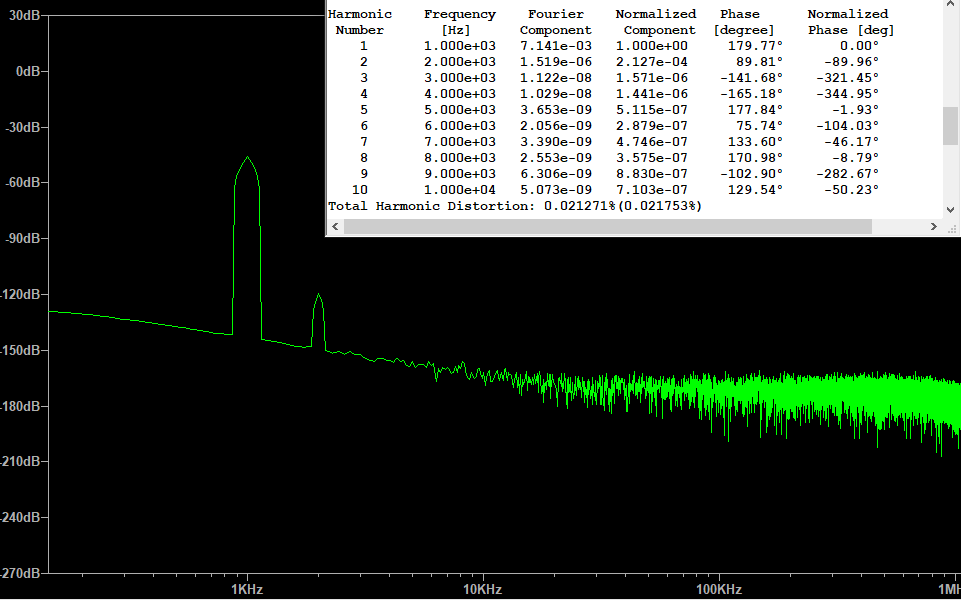The image size is (961, 600).
Task: Click the -90dB vertical axis label
Action: pos(23,238)
